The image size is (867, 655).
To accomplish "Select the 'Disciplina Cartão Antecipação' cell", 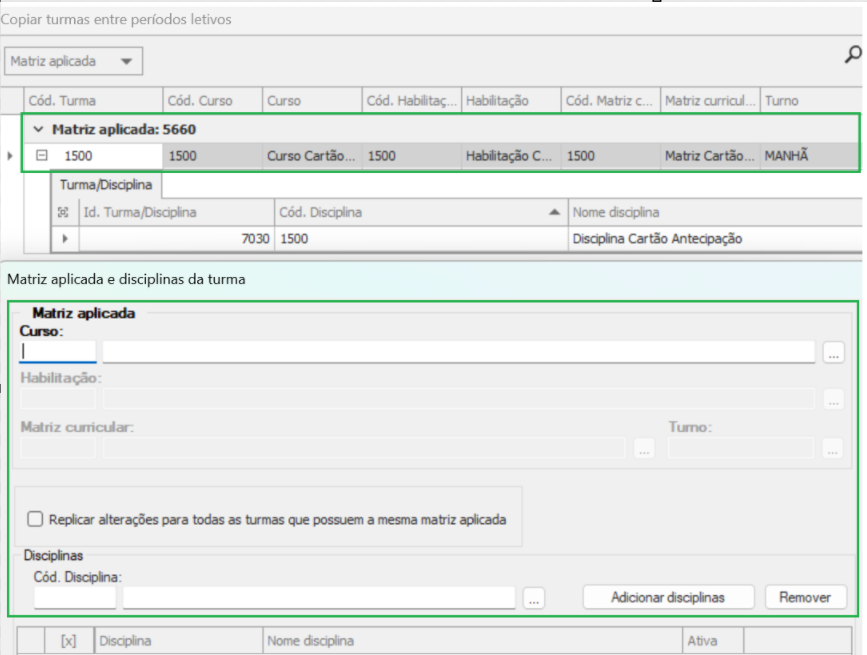I will [715, 239].
